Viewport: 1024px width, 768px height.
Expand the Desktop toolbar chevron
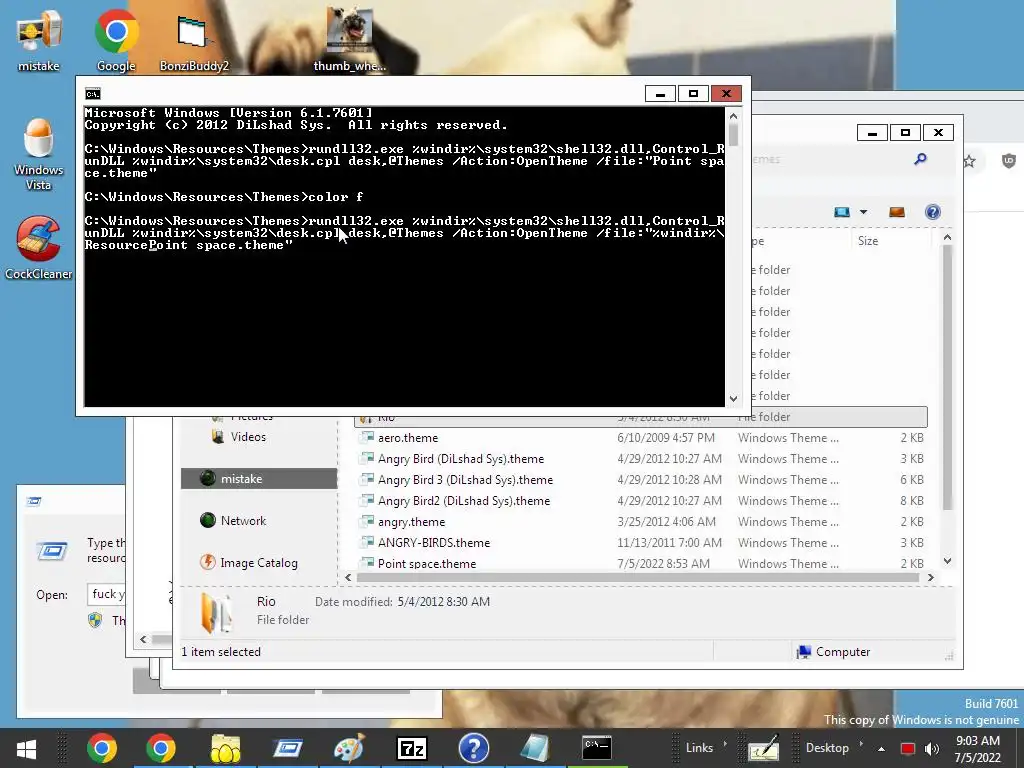click(x=861, y=744)
